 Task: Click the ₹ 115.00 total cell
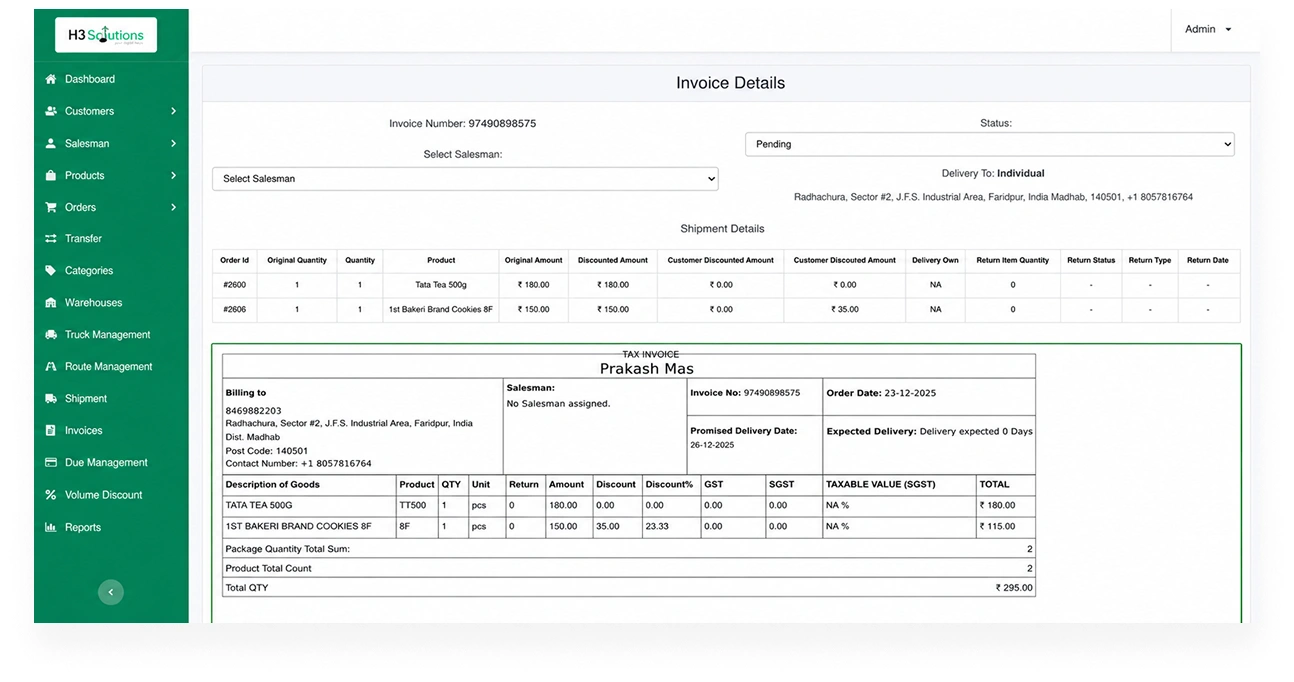tap(1006, 526)
